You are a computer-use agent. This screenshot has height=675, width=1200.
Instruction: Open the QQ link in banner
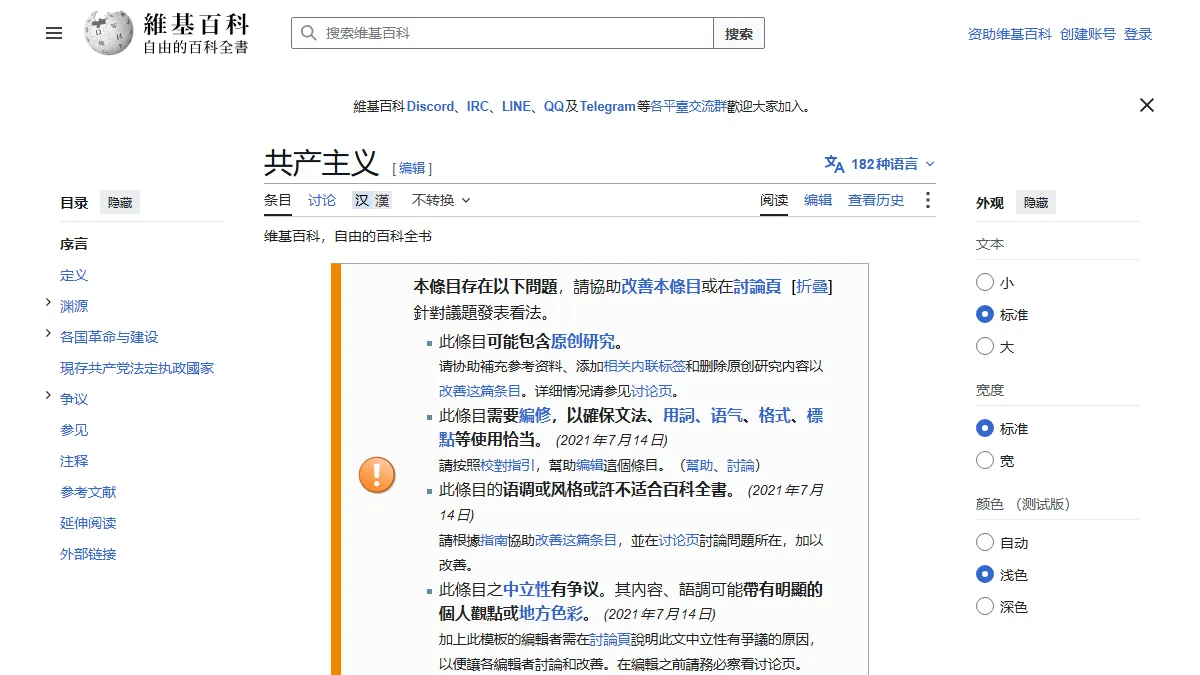(x=554, y=106)
